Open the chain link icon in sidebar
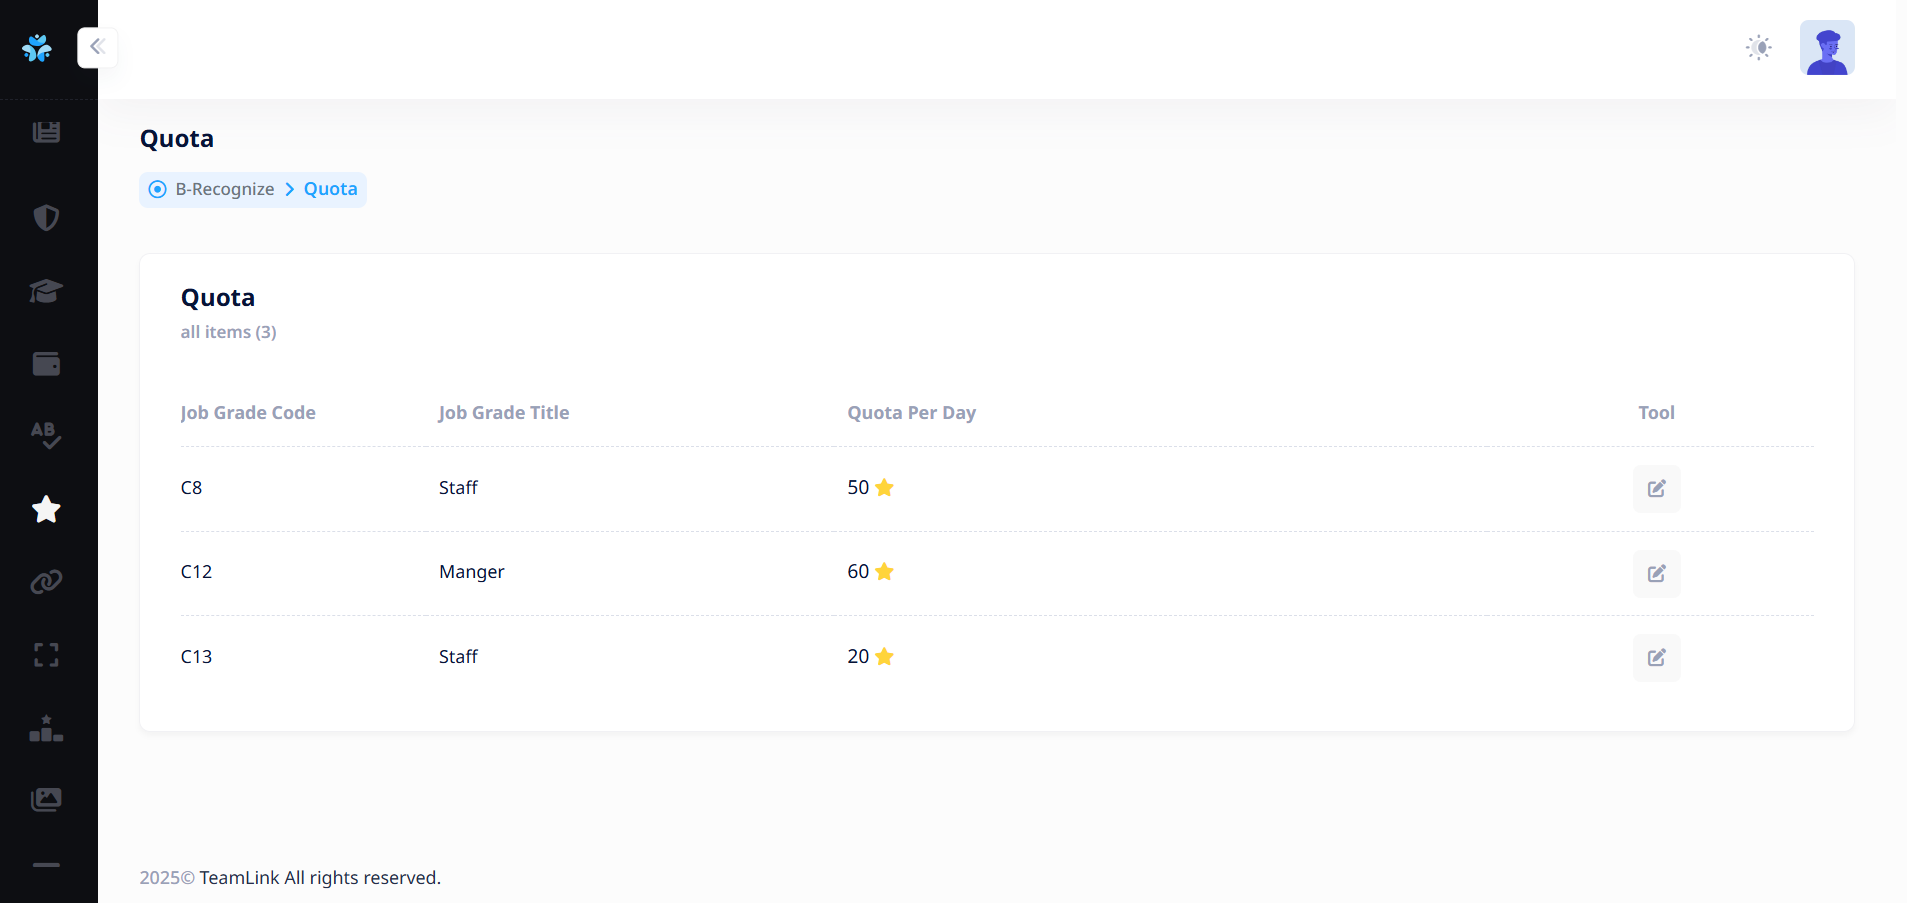The image size is (1907, 903). [46, 582]
